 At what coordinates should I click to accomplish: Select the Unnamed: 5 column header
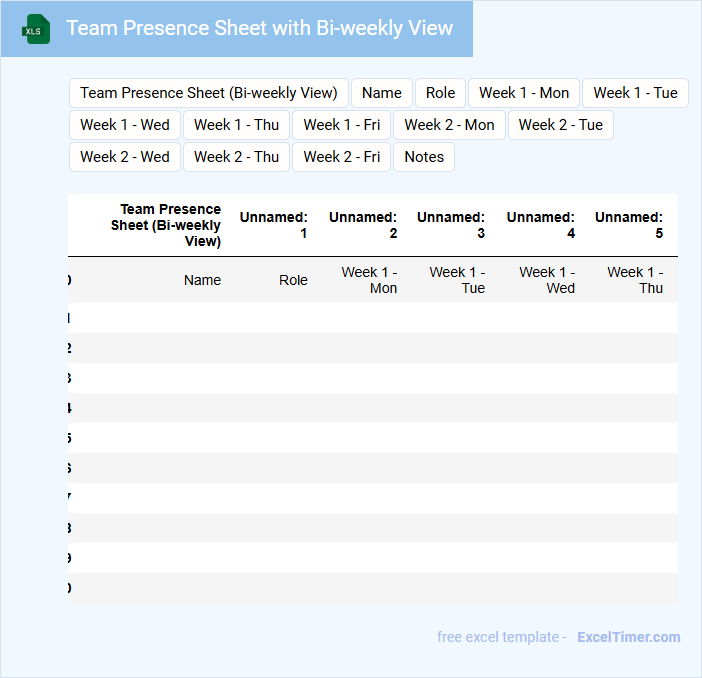(x=629, y=225)
